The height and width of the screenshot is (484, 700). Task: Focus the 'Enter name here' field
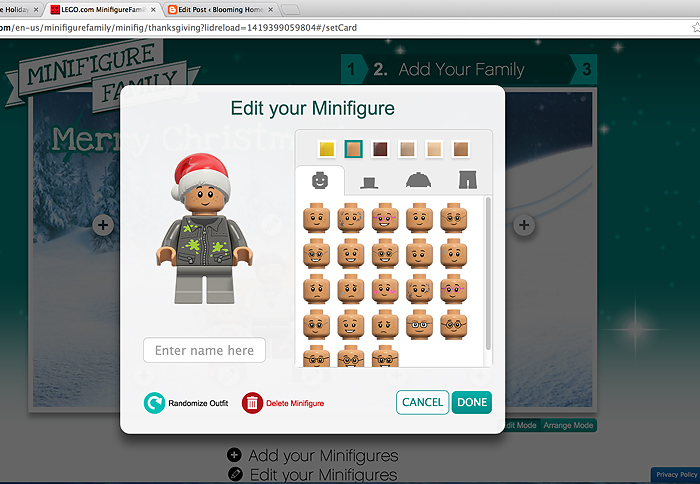click(x=204, y=350)
